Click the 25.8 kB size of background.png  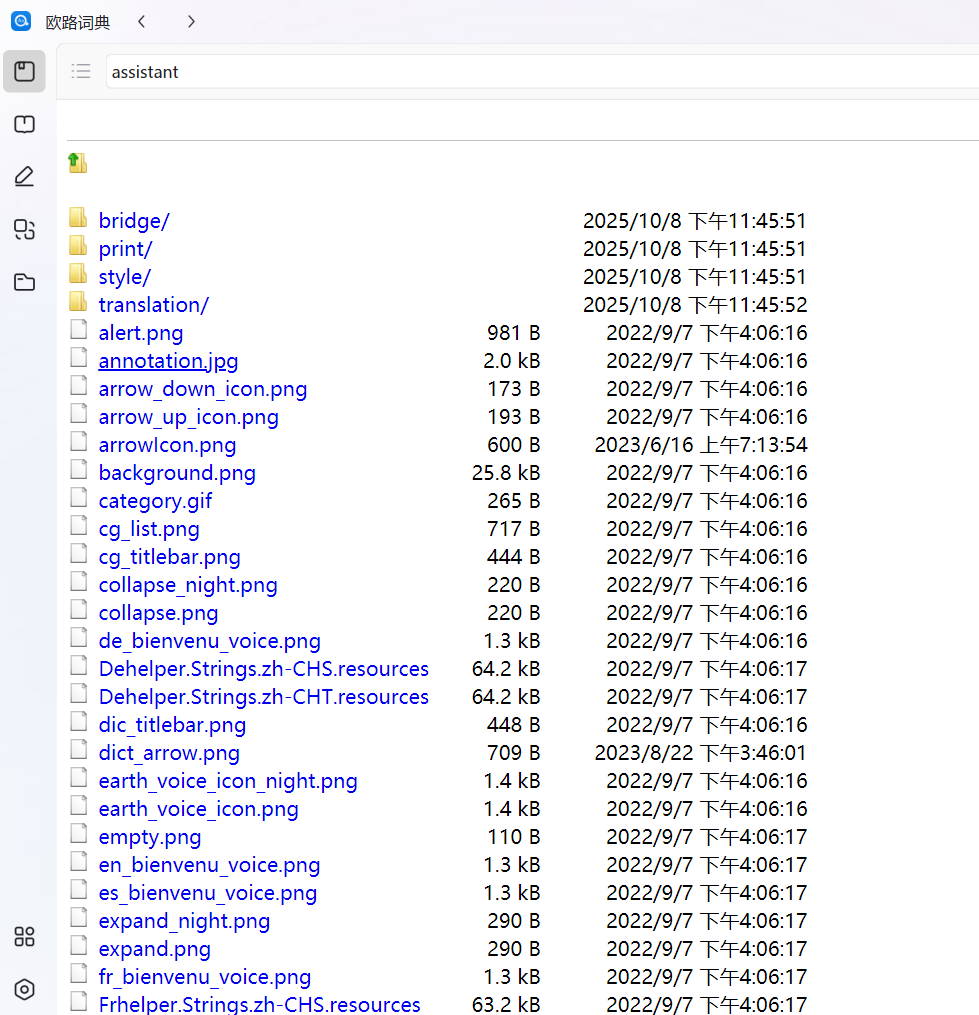pyautogui.click(x=506, y=473)
